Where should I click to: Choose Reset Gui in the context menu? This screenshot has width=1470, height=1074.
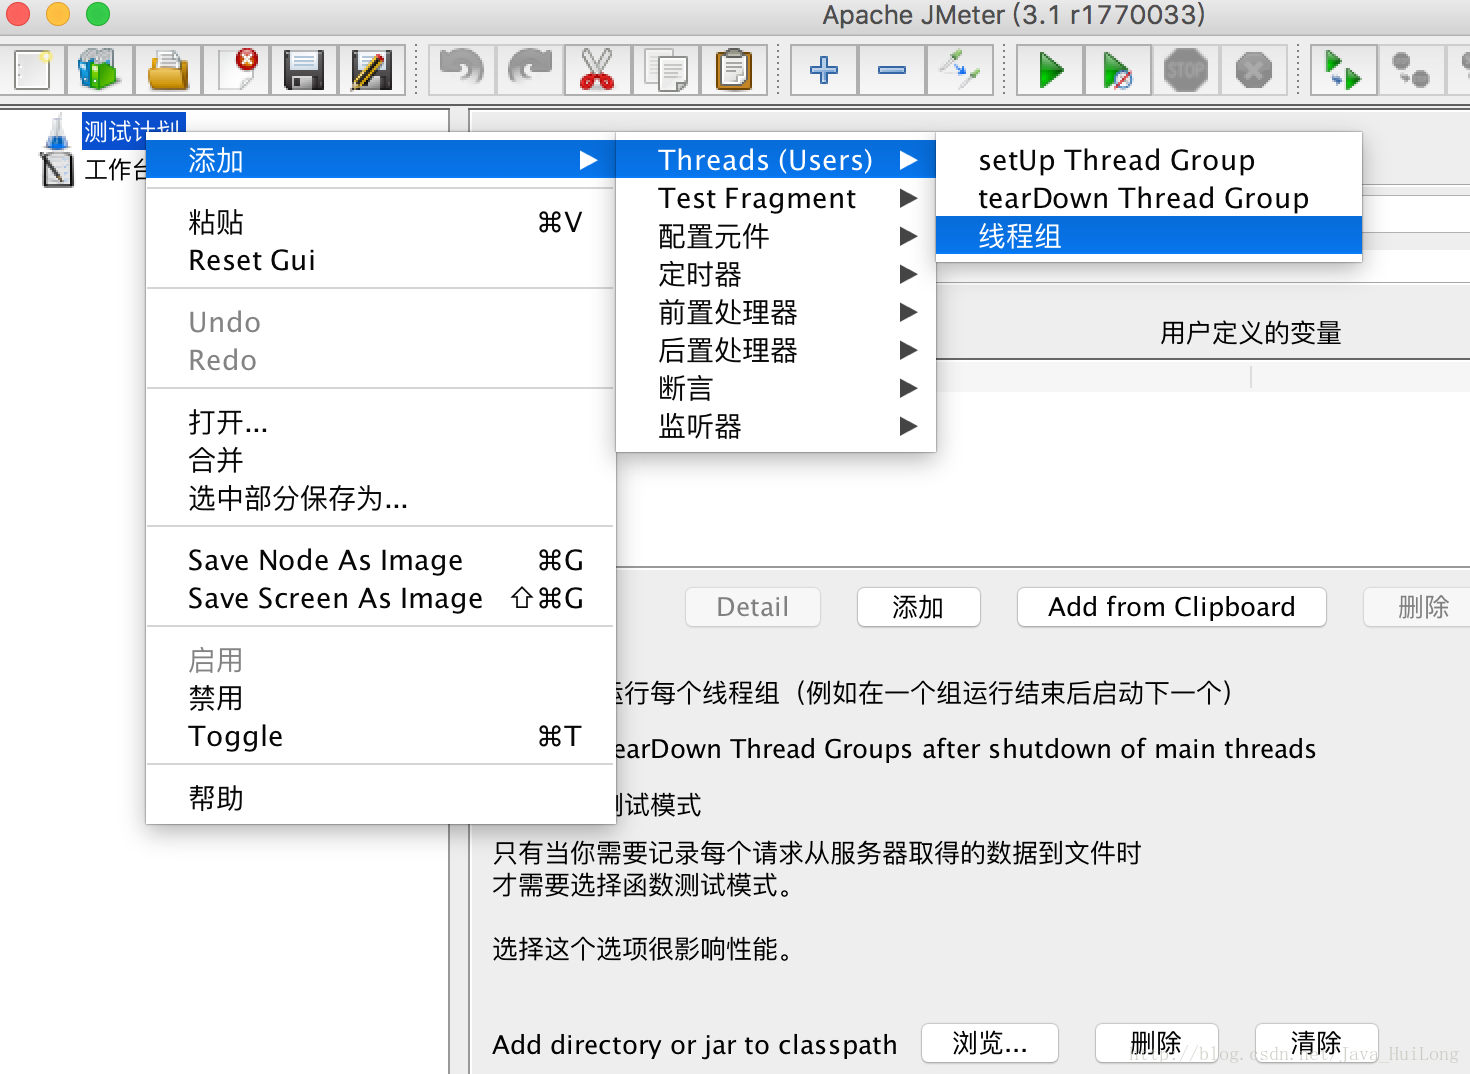click(380, 260)
